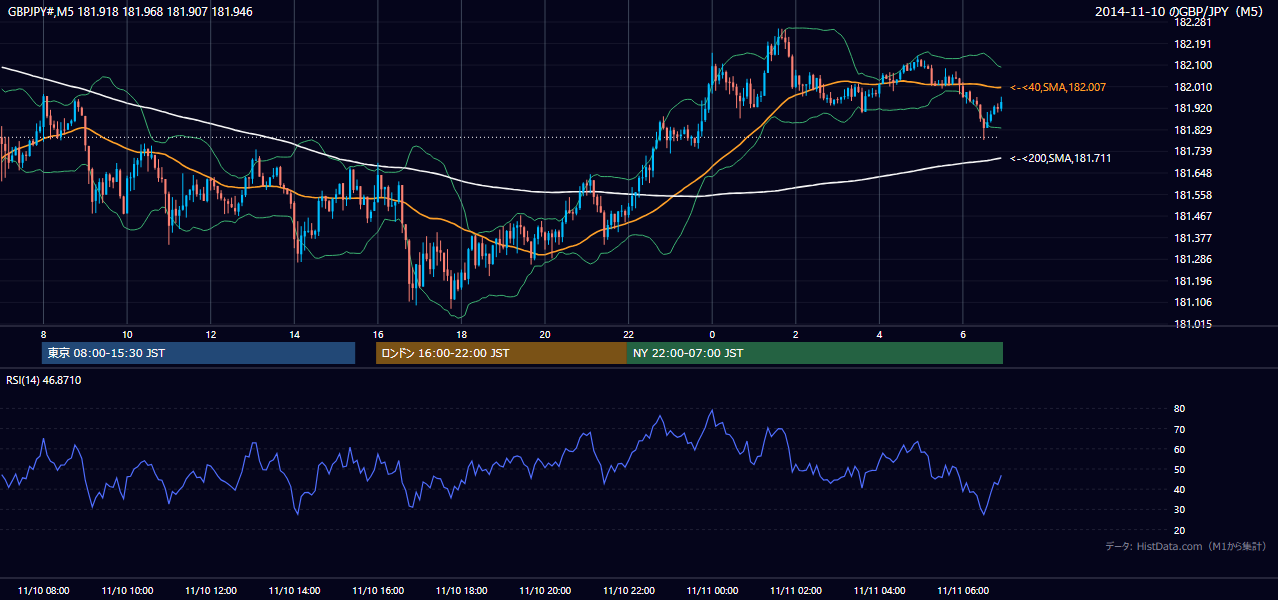Click price axis label 182.010

coord(1193,87)
